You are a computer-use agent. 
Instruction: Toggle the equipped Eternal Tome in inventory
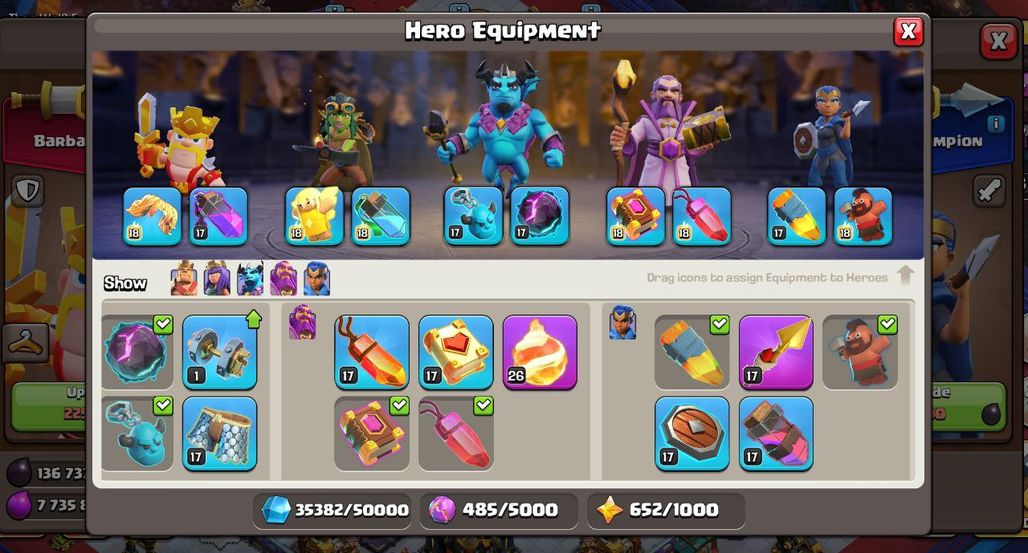point(372,434)
